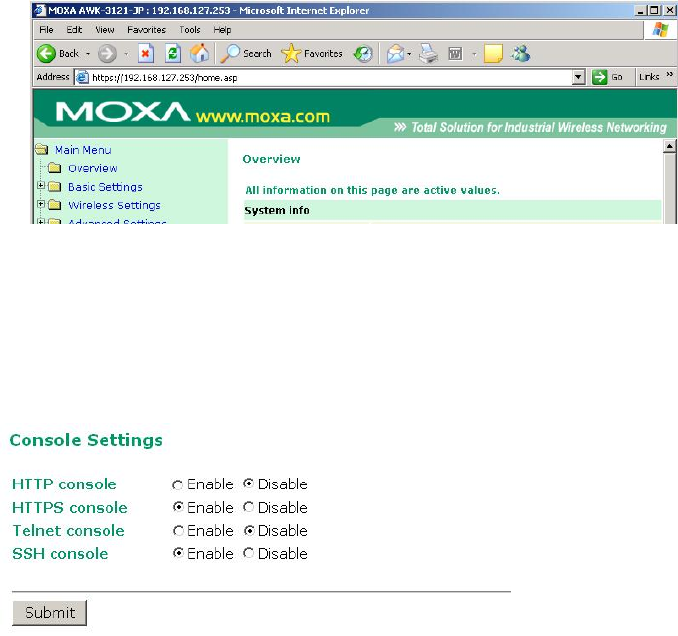Click the Main Menu folder icon
Viewport: 678px width, 636px height.
(x=42, y=150)
